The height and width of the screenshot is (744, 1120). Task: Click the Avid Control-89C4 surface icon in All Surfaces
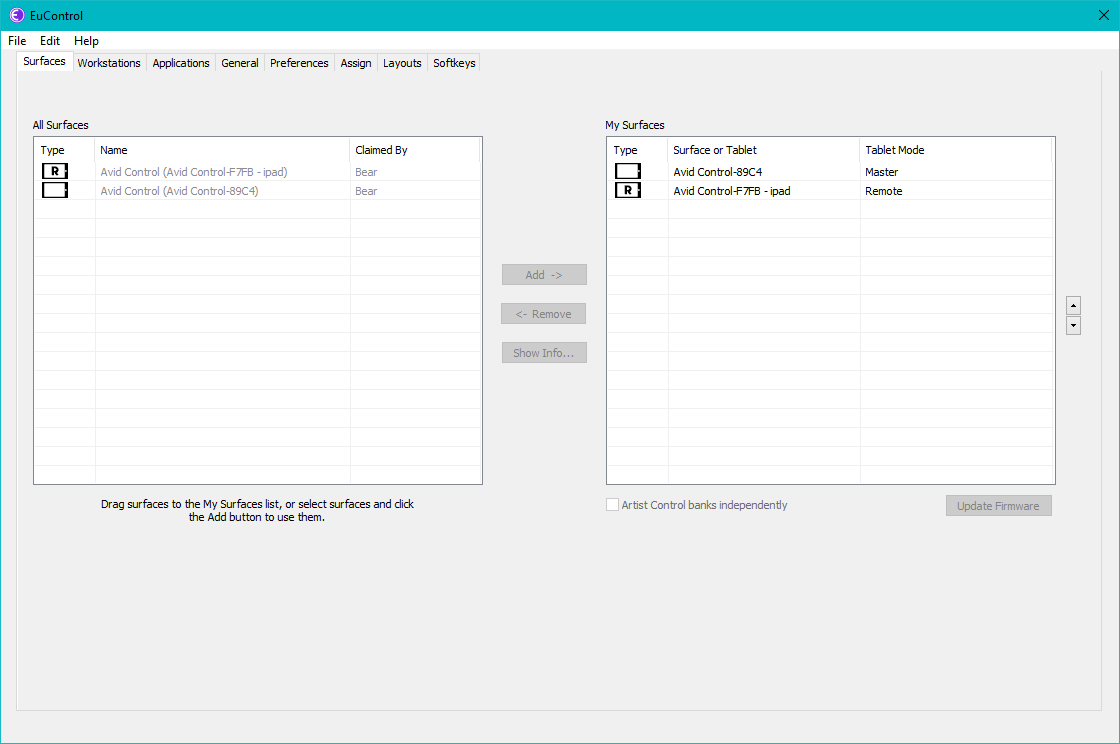tap(55, 191)
